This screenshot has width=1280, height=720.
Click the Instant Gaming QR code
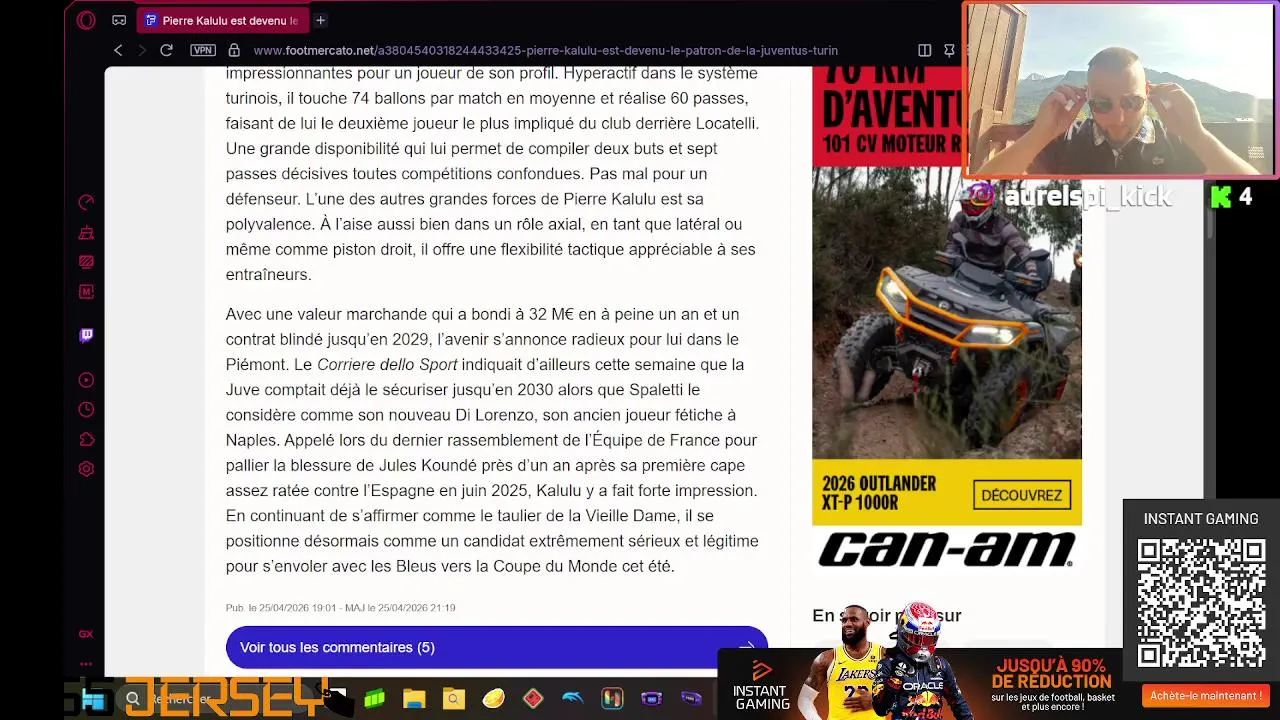point(1201,602)
